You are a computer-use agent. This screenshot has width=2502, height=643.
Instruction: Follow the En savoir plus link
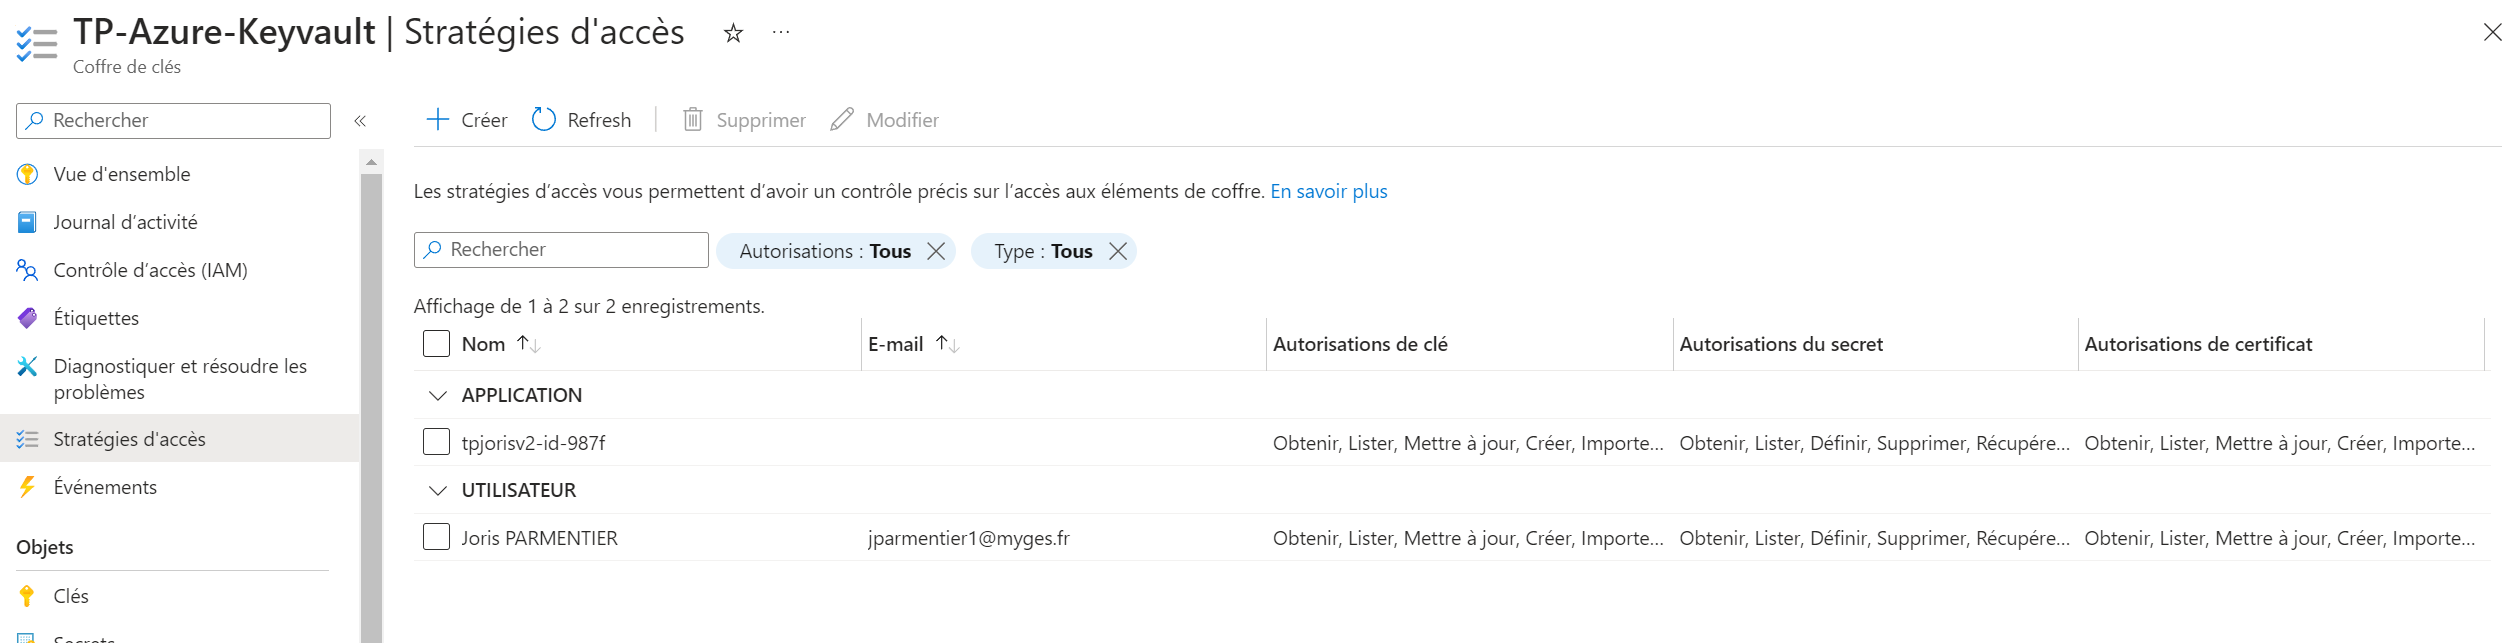point(1328,191)
